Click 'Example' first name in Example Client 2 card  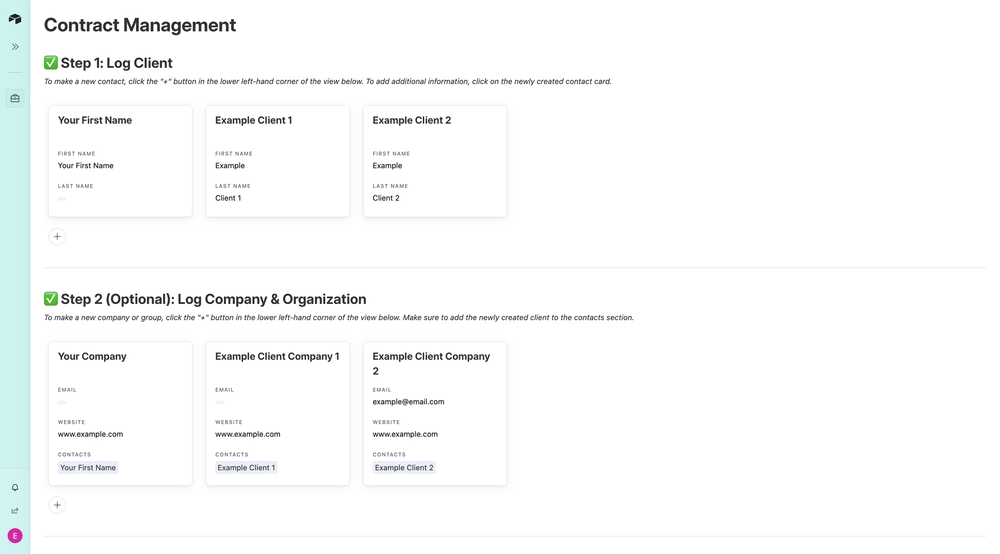[387, 166]
